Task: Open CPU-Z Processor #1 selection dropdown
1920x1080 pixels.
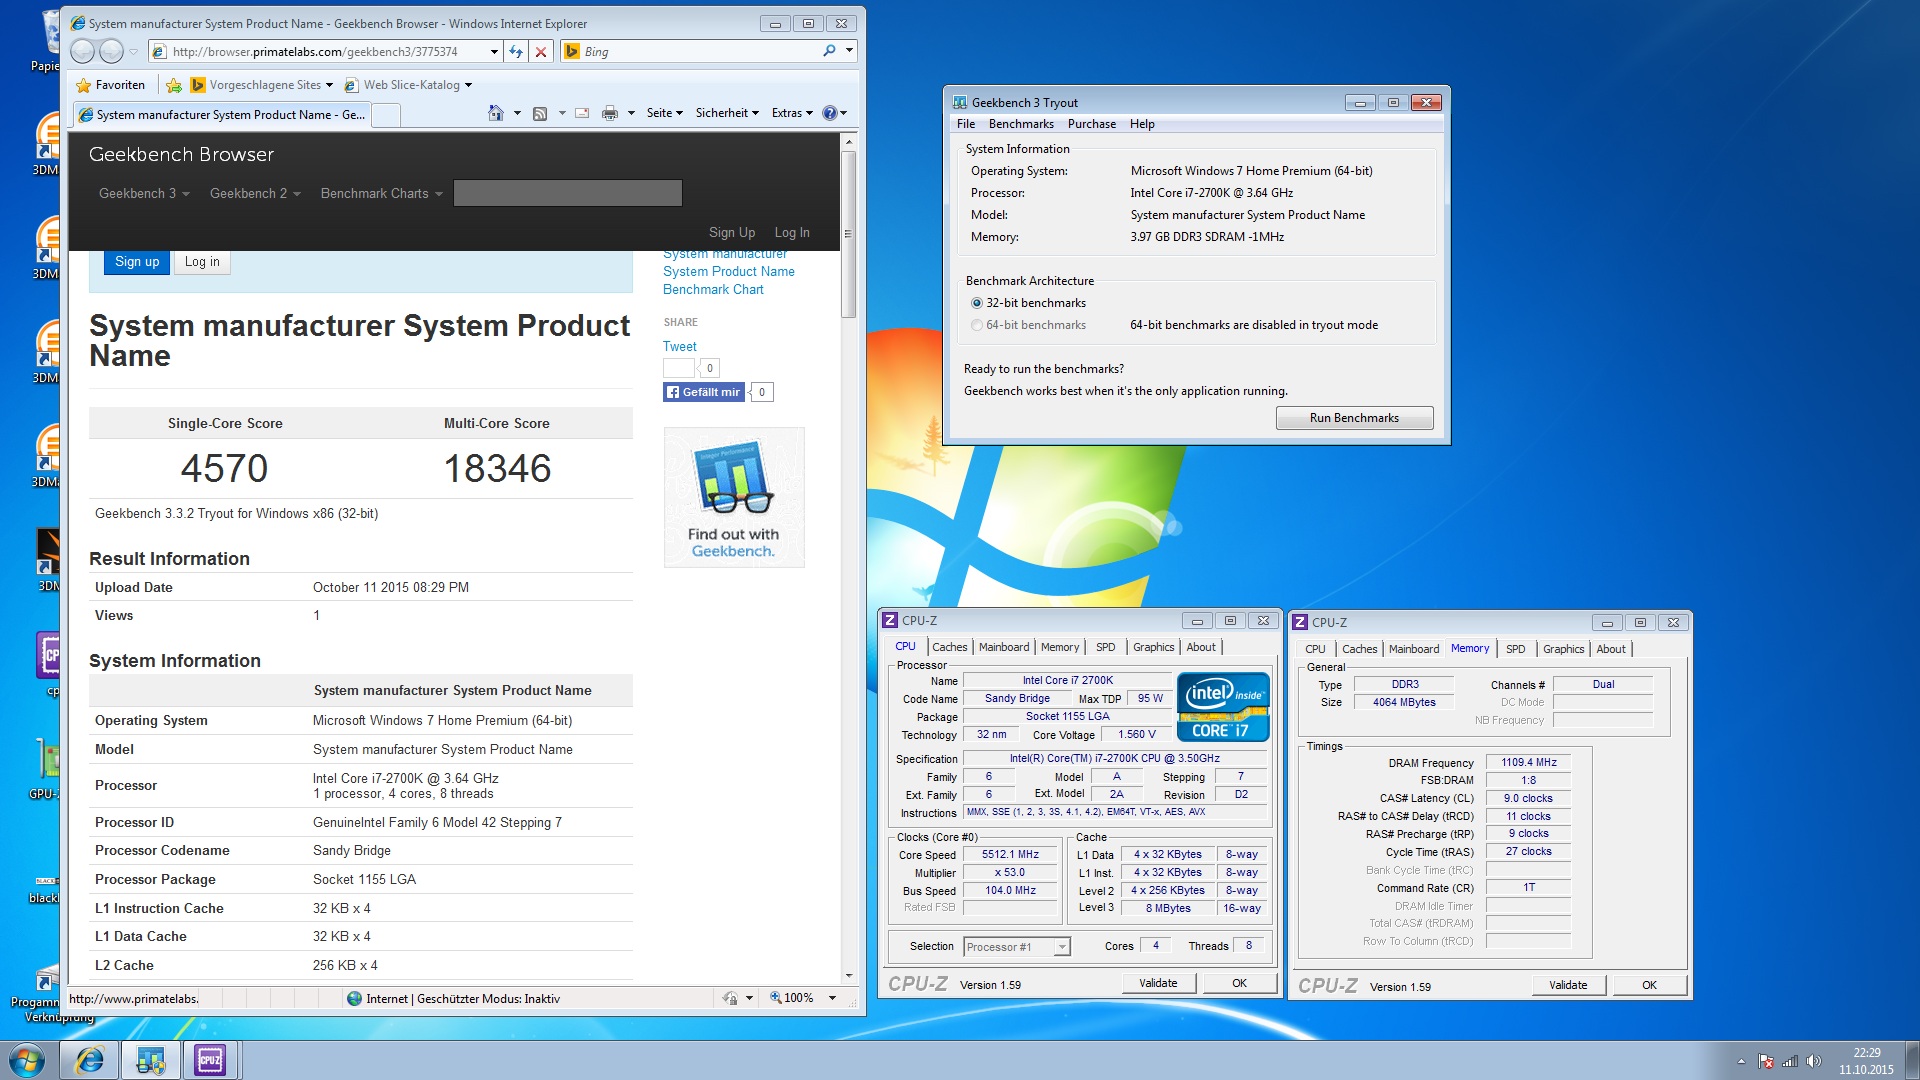Action: 1062,947
